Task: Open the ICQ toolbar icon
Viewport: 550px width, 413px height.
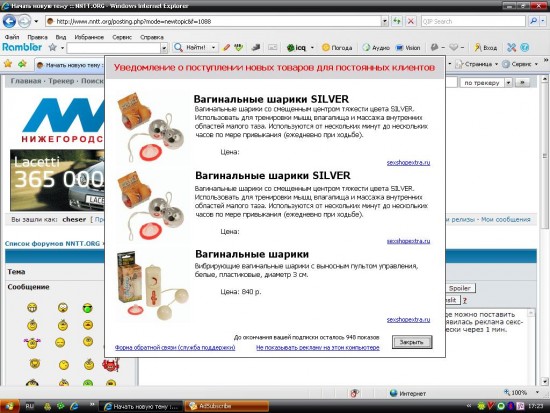Action: (x=296, y=47)
